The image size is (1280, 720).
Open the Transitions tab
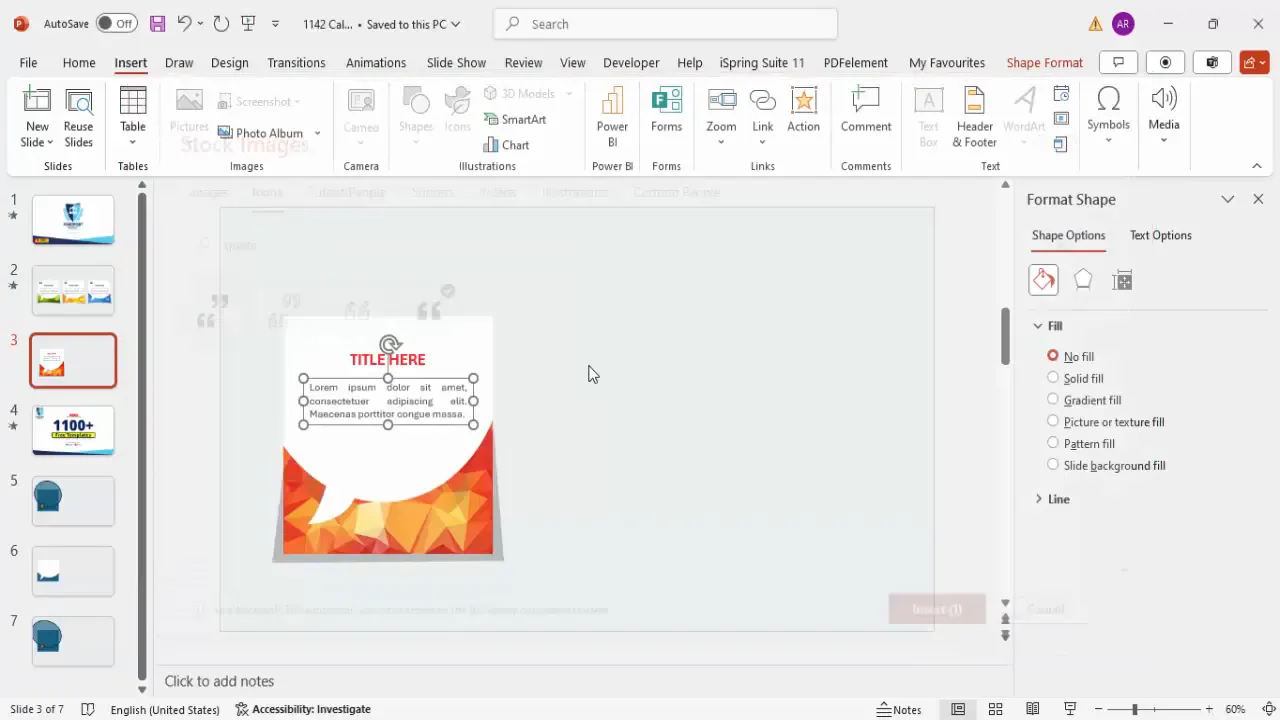[x=296, y=62]
